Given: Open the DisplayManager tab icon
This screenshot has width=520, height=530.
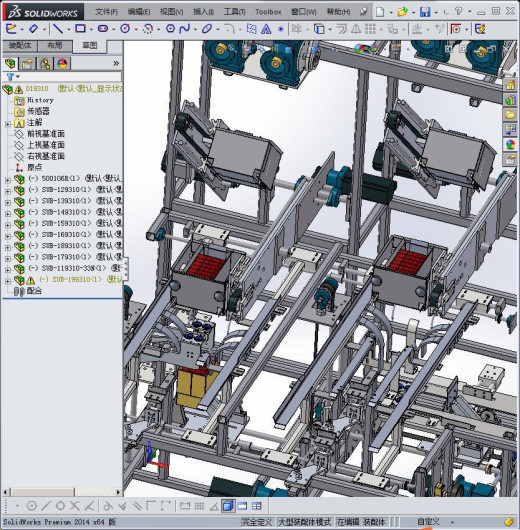Looking at the screenshot, I should tap(62, 64).
